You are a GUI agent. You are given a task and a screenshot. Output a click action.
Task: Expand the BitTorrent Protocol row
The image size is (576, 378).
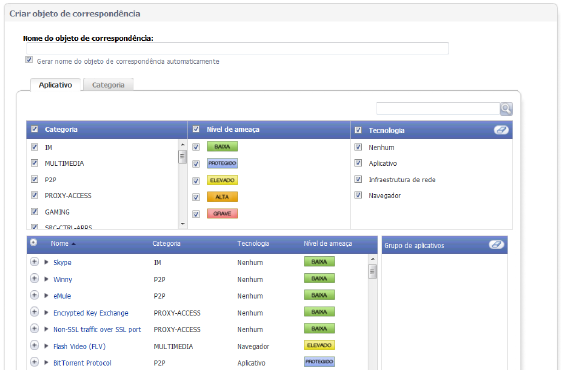pyautogui.click(x=46, y=362)
